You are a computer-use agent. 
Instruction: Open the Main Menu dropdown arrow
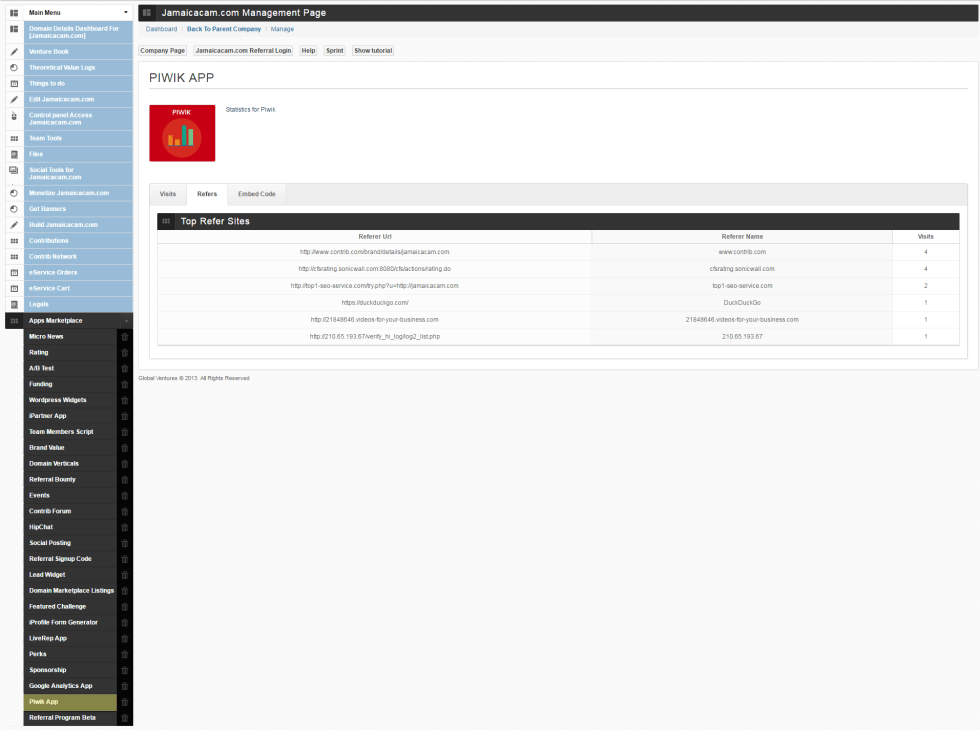coord(126,12)
